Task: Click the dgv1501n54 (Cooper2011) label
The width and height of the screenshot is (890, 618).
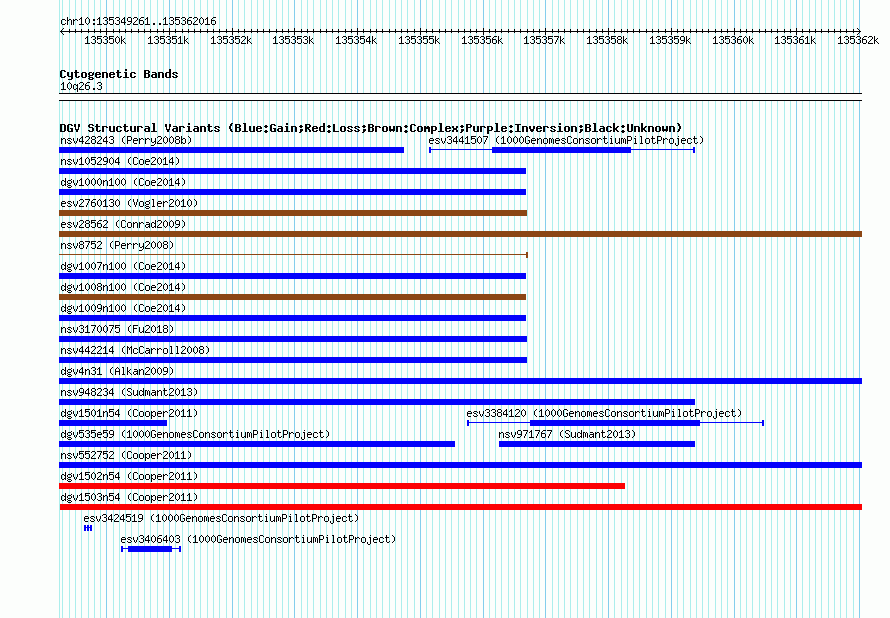Action: [x=129, y=413]
